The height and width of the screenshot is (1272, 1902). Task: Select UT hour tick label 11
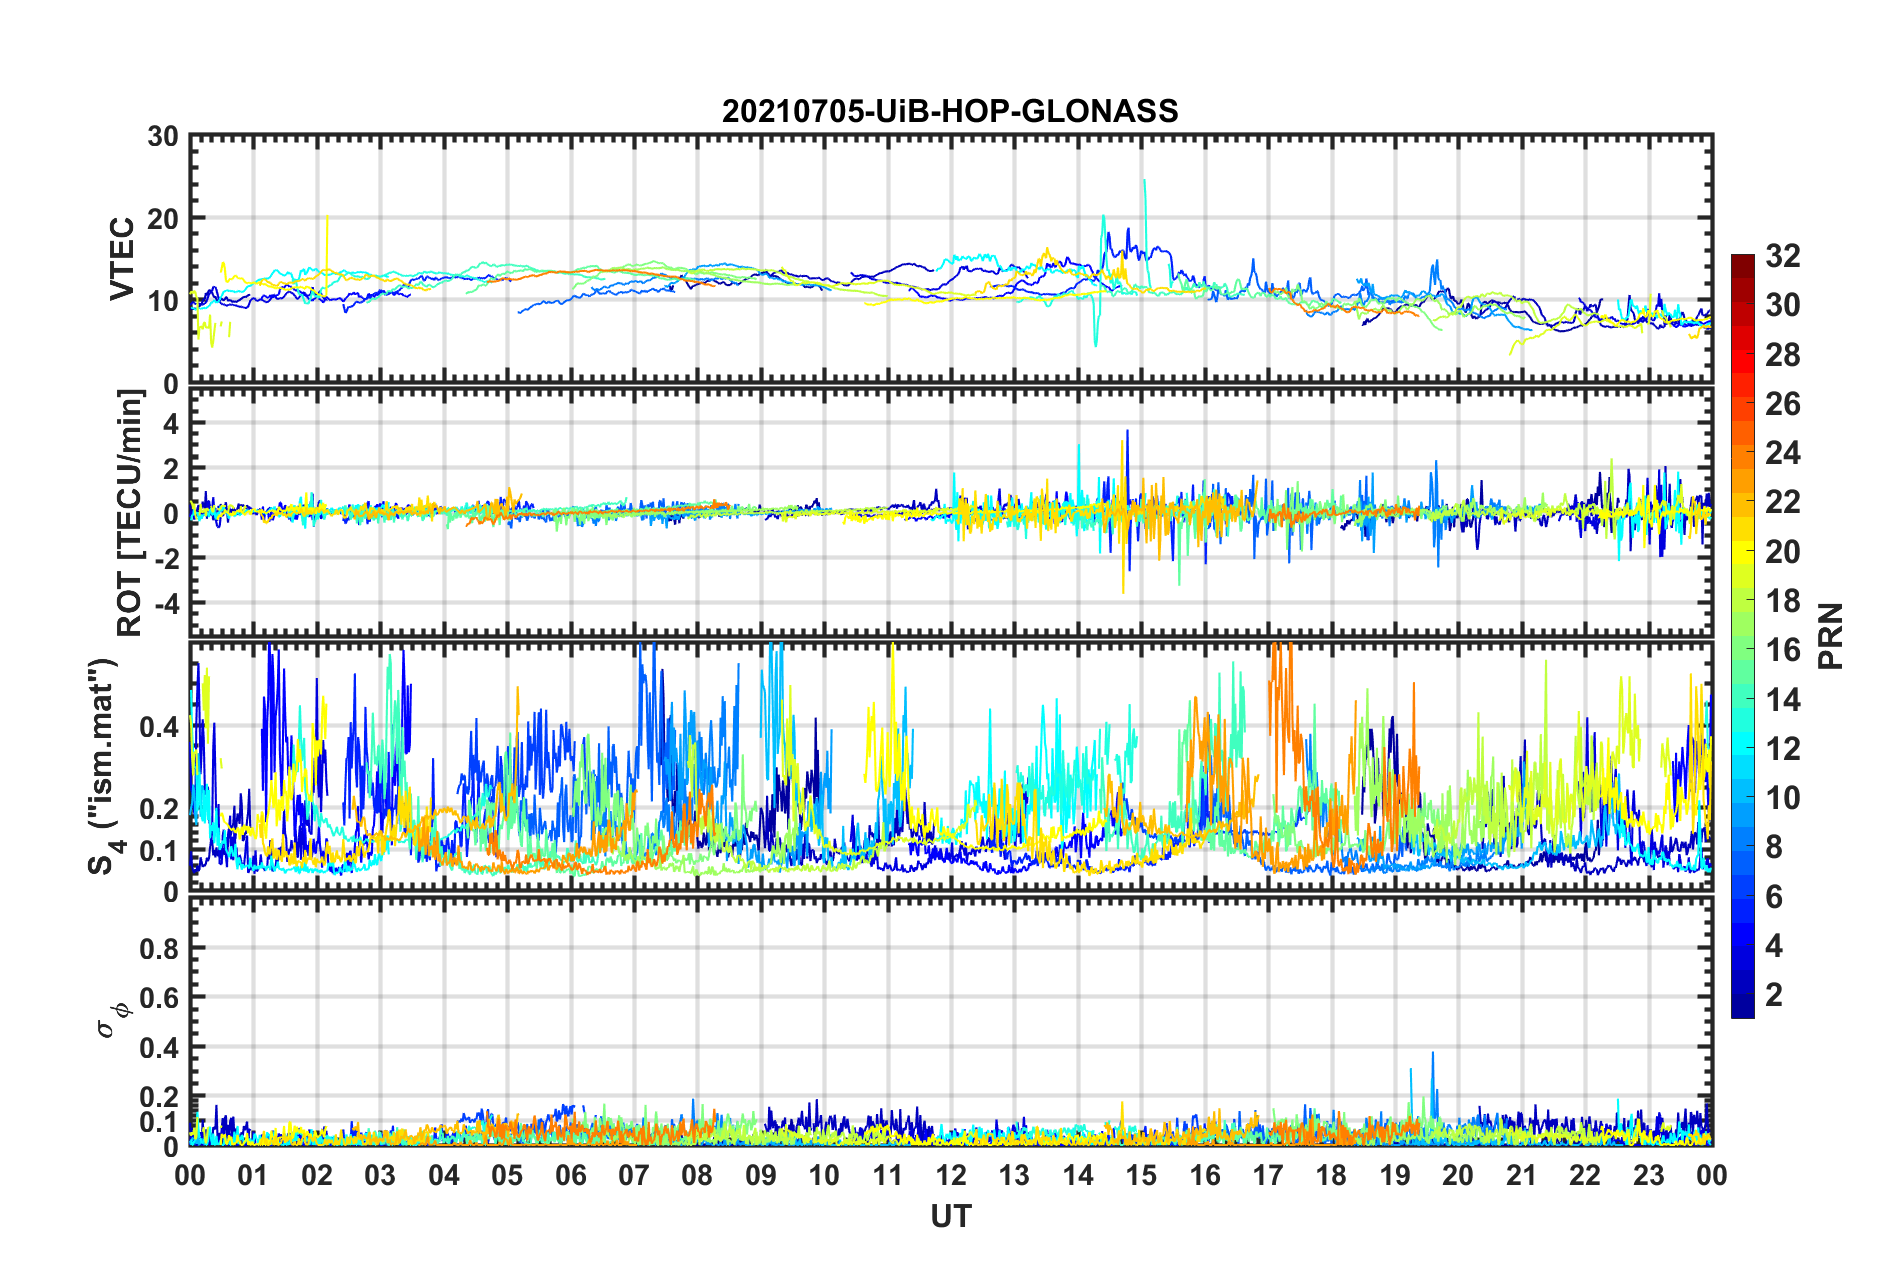[888, 1175]
